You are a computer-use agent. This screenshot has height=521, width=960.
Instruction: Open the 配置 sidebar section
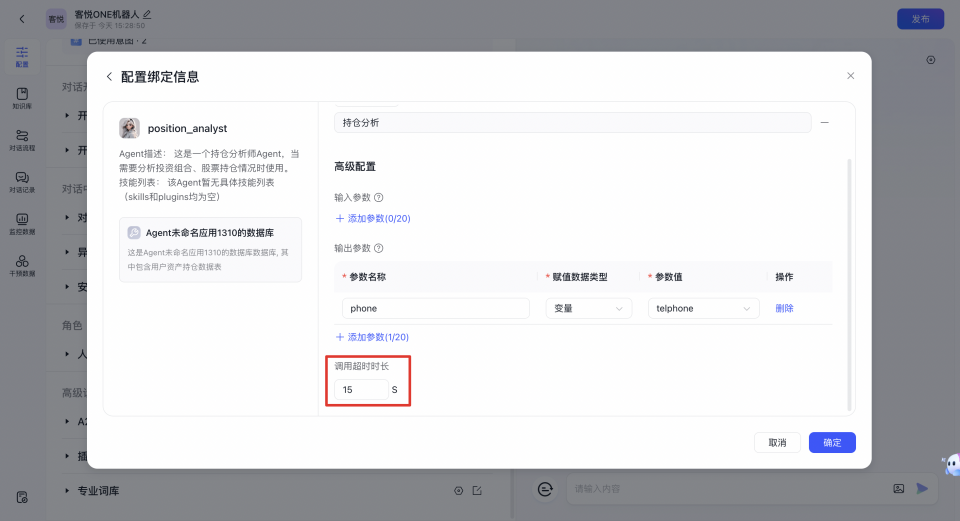click(22, 57)
